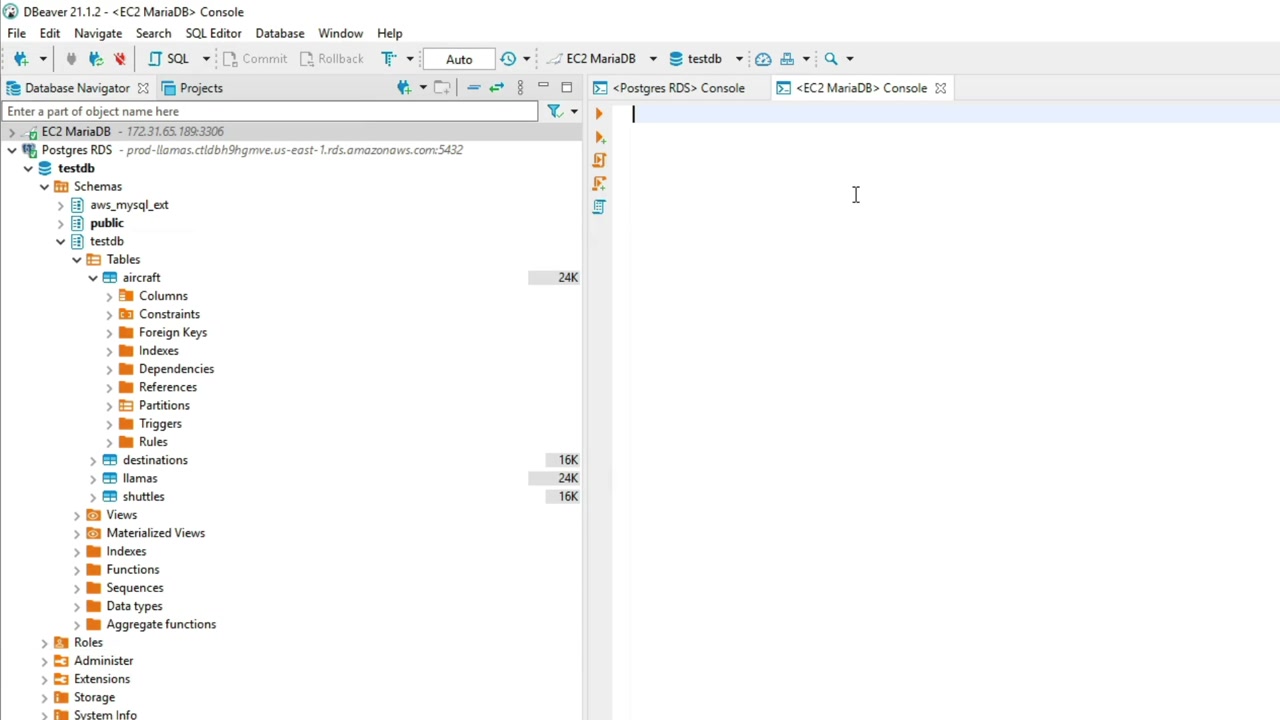The height and width of the screenshot is (720, 1280).
Task: Expand the Foreign Keys folder
Action: pos(109,333)
